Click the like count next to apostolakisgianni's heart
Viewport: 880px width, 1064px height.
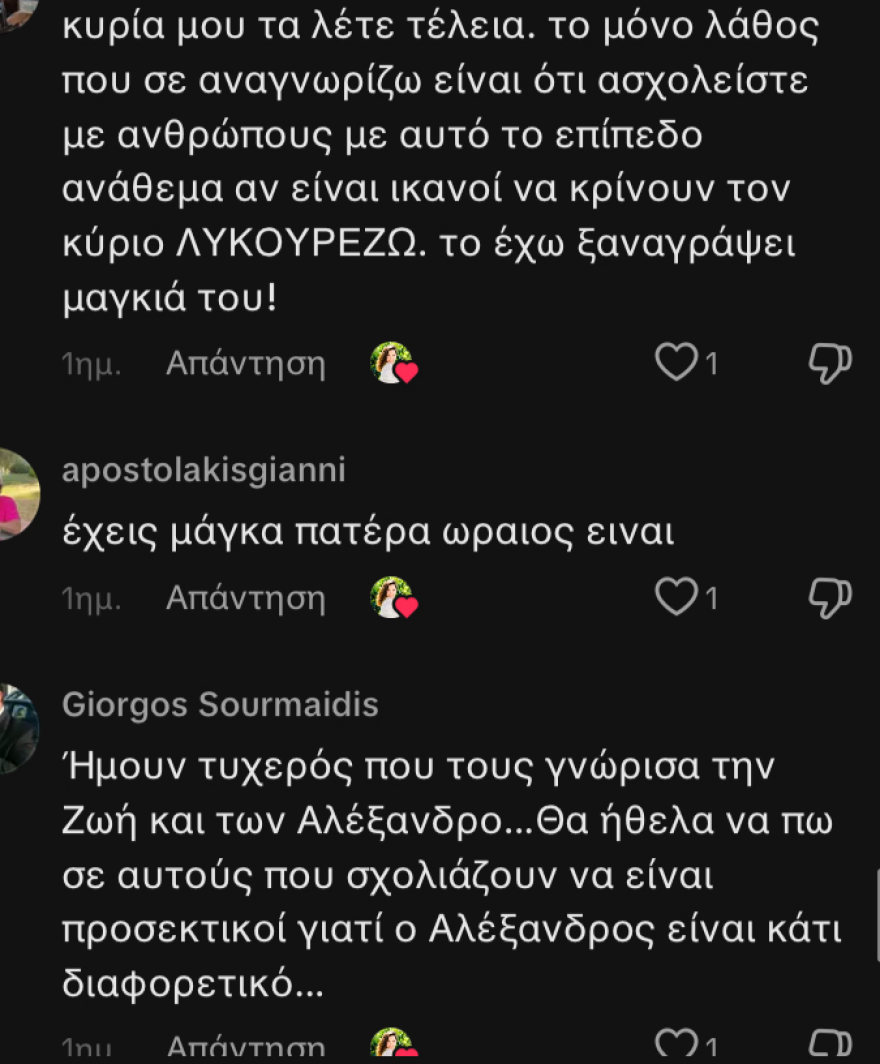pyautogui.click(x=712, y=598)
